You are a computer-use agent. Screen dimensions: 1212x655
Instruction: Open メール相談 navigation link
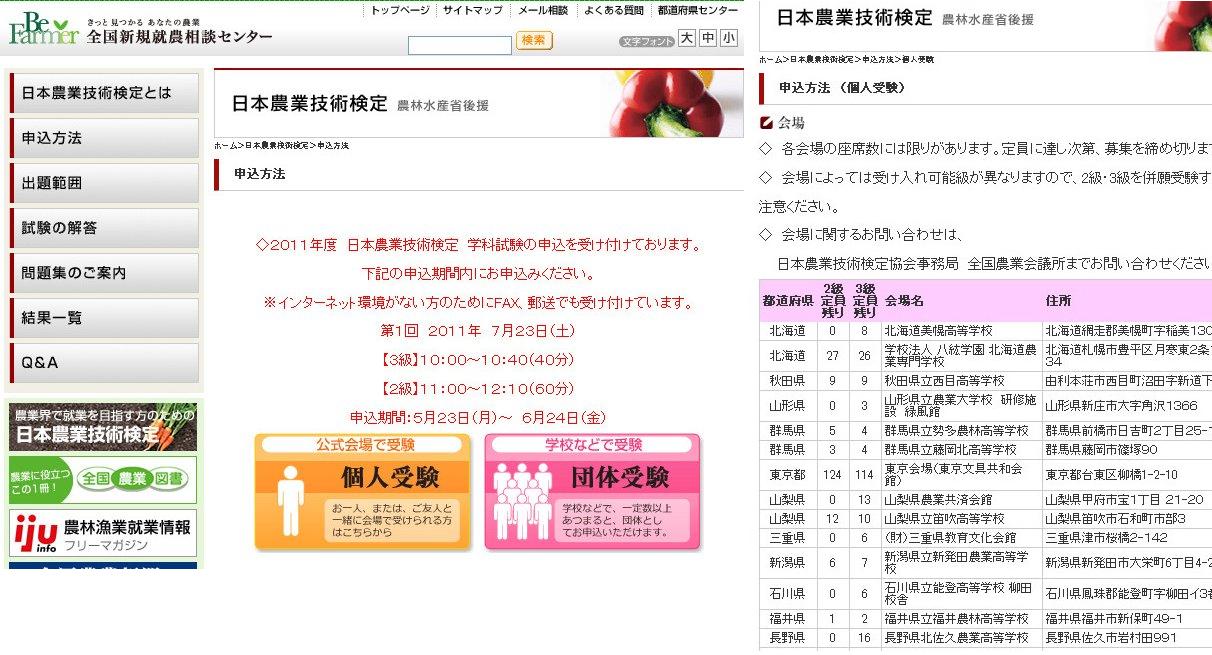click(543, 10)
